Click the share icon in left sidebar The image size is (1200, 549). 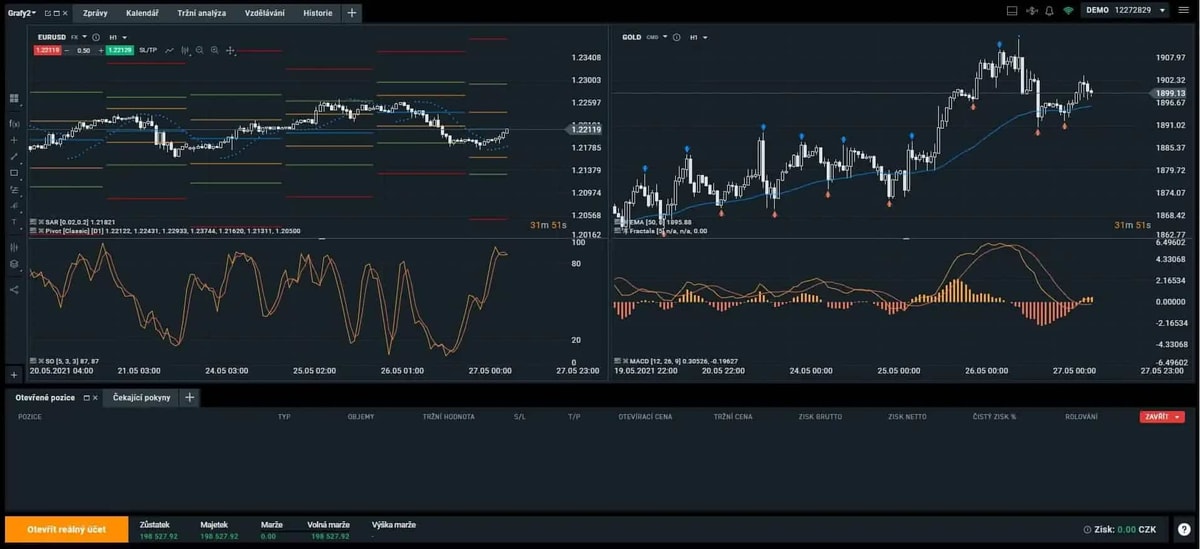[14, 290]
